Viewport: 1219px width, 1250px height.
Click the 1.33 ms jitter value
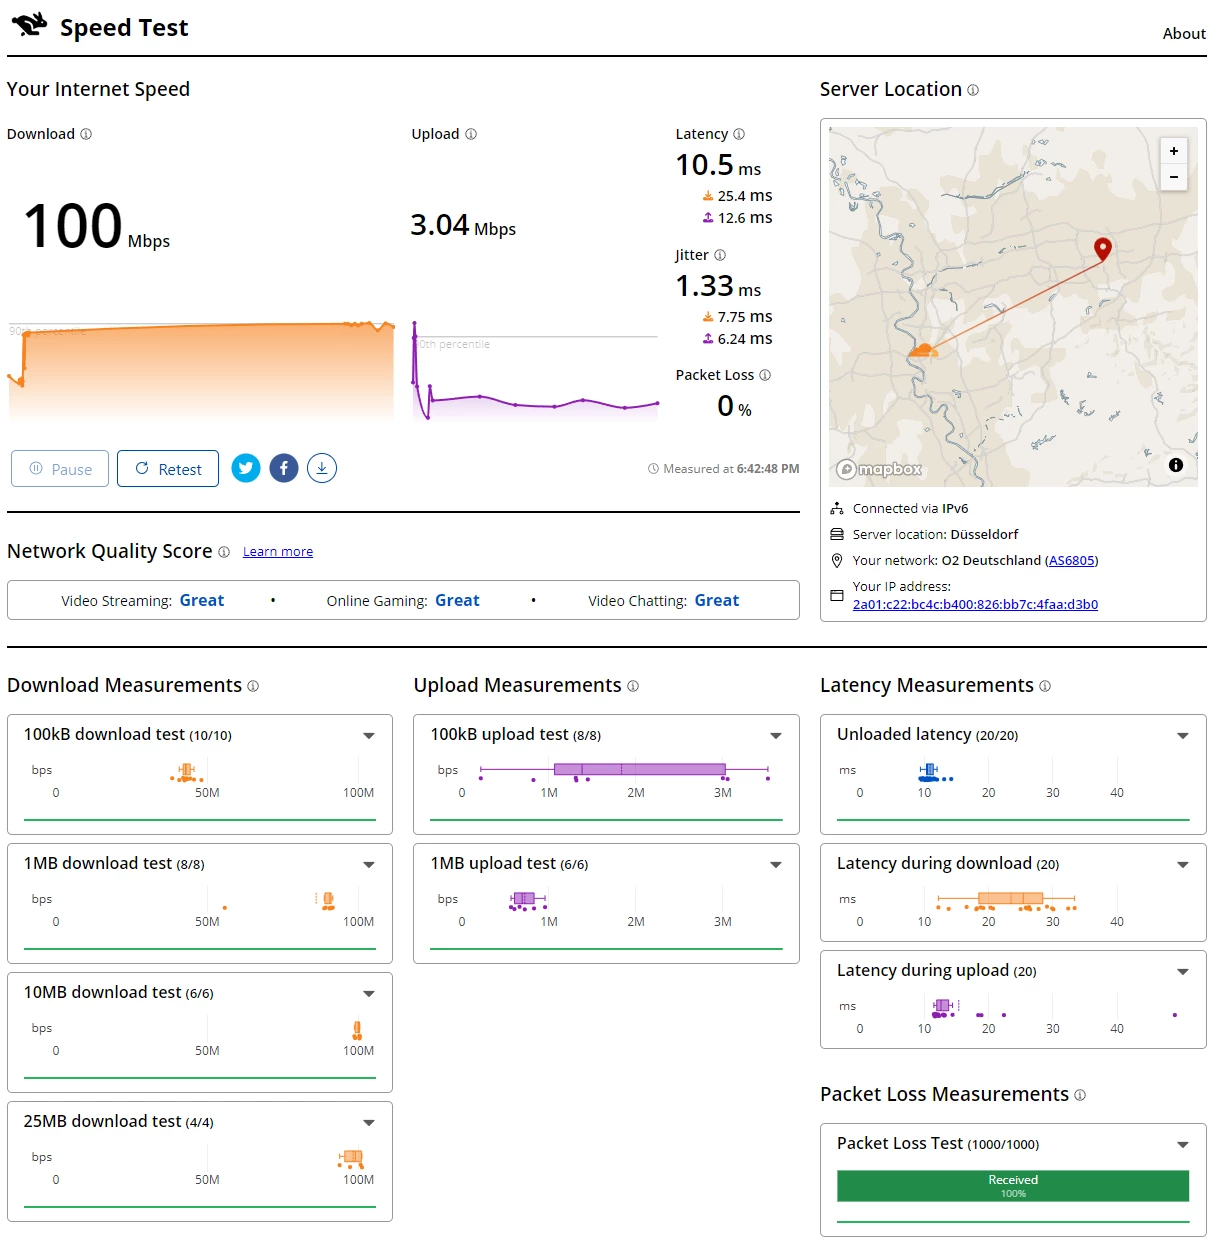click(718, 286)
